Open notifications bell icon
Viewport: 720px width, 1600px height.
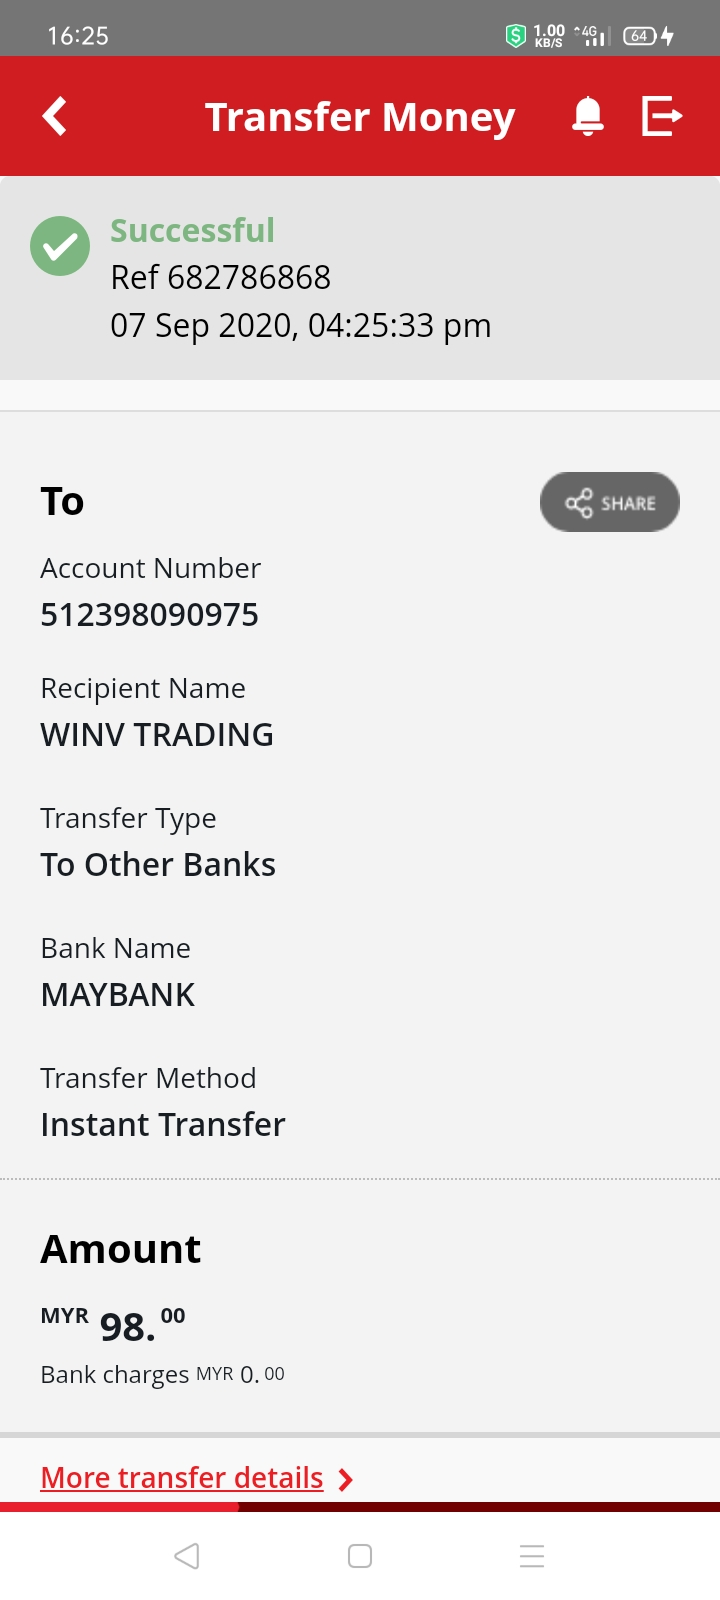tap(588, 116)
